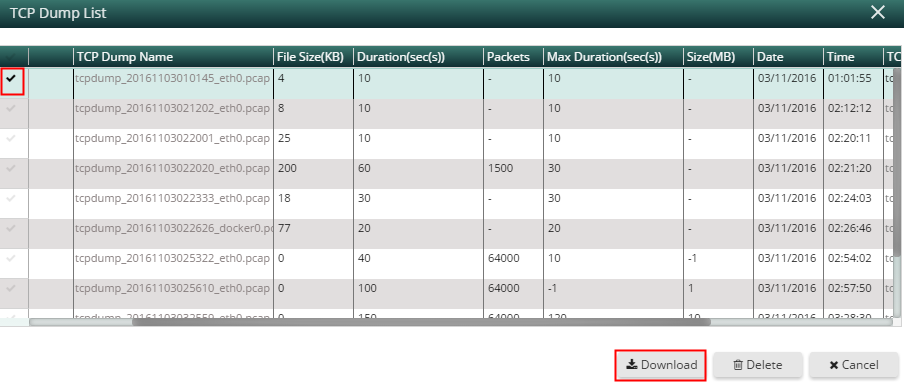Select file name tcpdump_20161103025610_eth0.pcap
Image resolution: width=904 pixels, height=384 pixels.
click(x=172, y=288)
